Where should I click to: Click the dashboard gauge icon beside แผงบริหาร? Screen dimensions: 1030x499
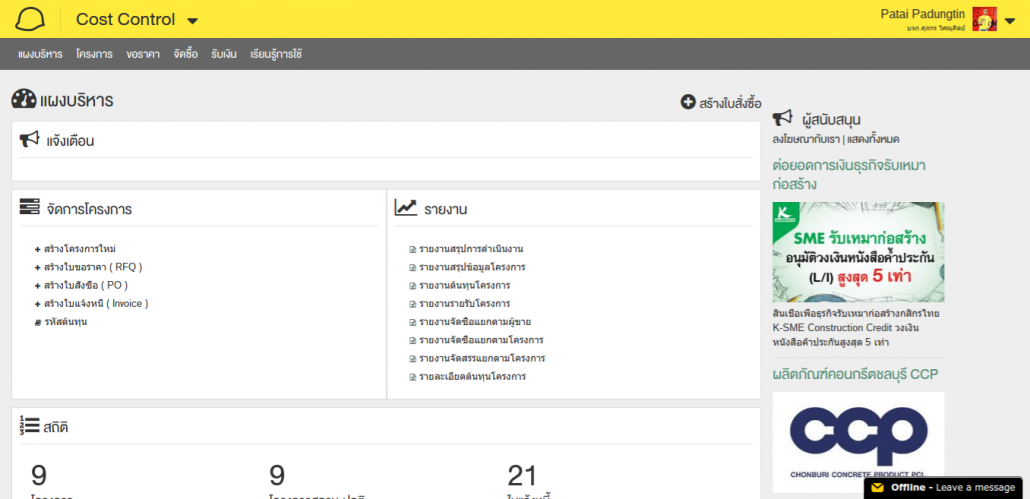(x=23, y=100)
